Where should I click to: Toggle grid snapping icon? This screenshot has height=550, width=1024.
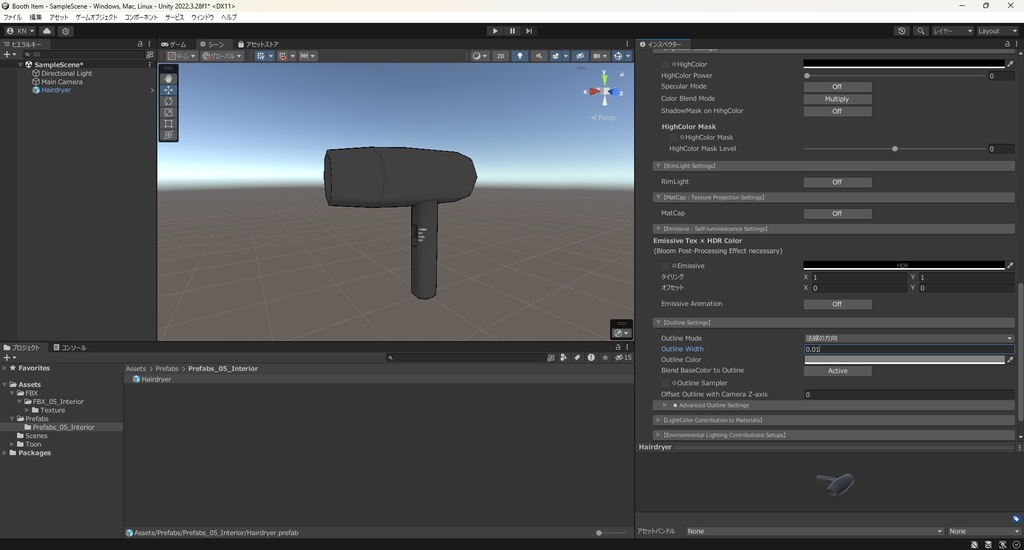tap(283, 56)
